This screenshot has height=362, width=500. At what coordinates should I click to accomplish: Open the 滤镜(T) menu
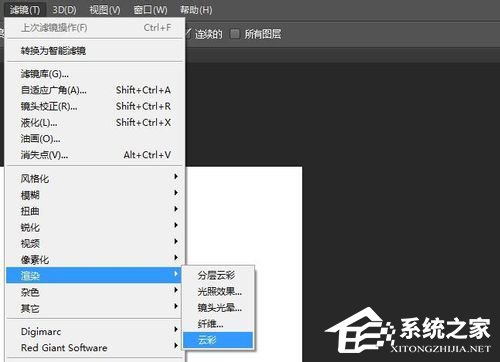[x=25, y=10]
